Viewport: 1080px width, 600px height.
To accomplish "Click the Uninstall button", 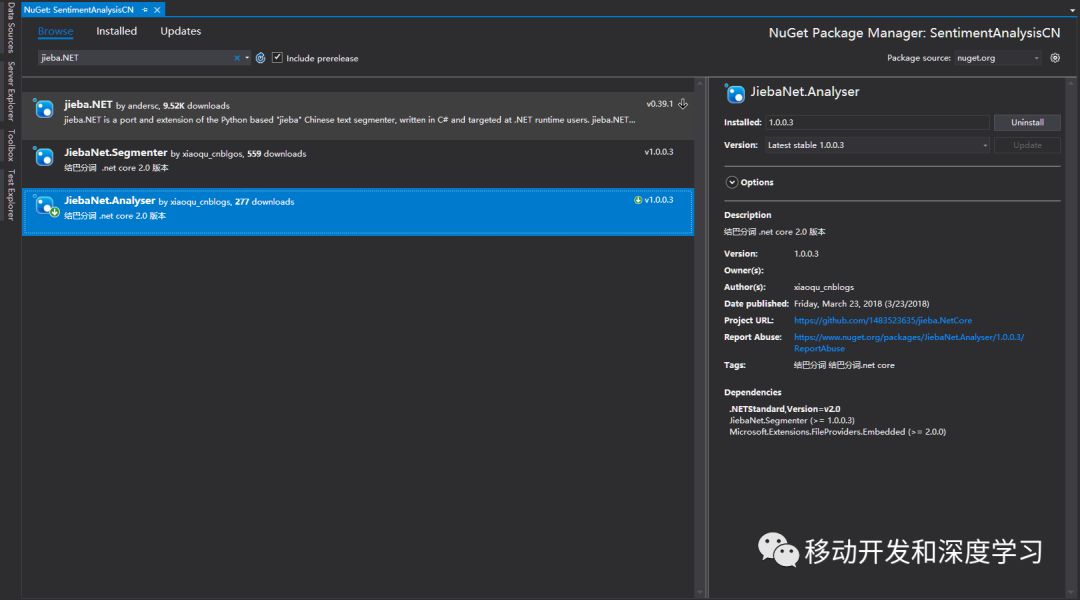I will pyautogui.click(x=1027, y=123).
